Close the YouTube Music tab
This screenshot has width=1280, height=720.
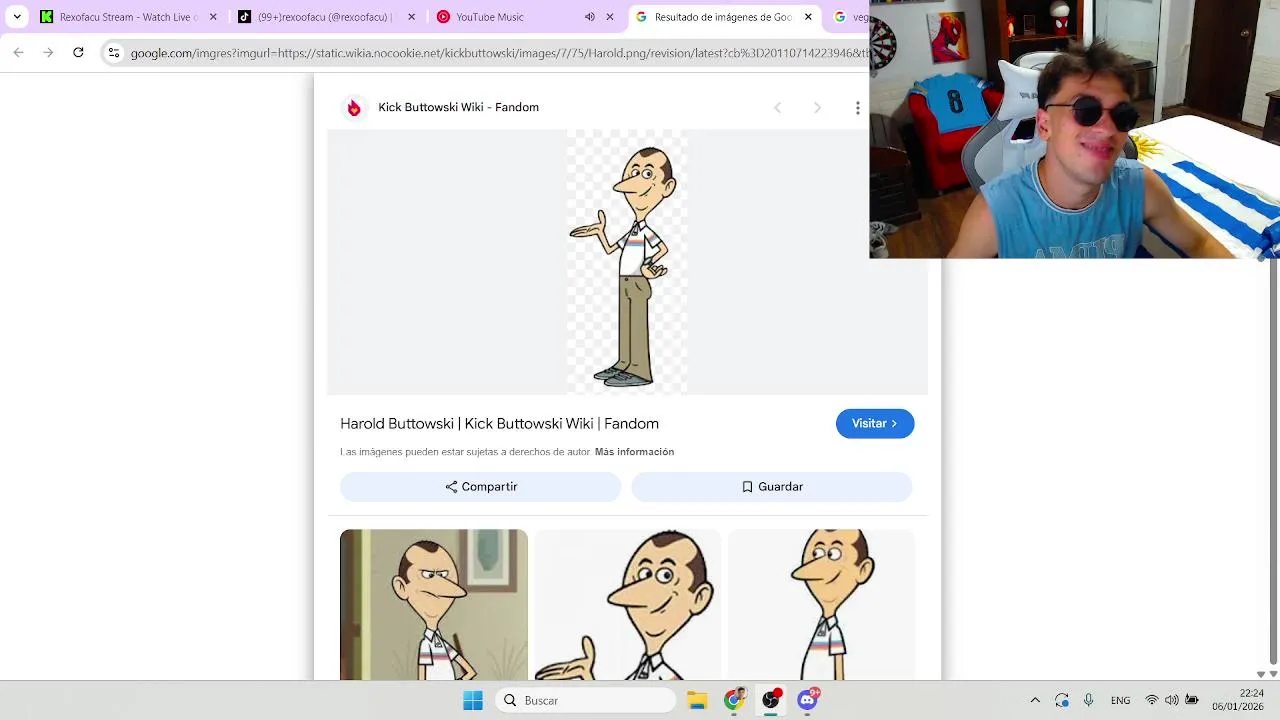click(x=610, y=17)
